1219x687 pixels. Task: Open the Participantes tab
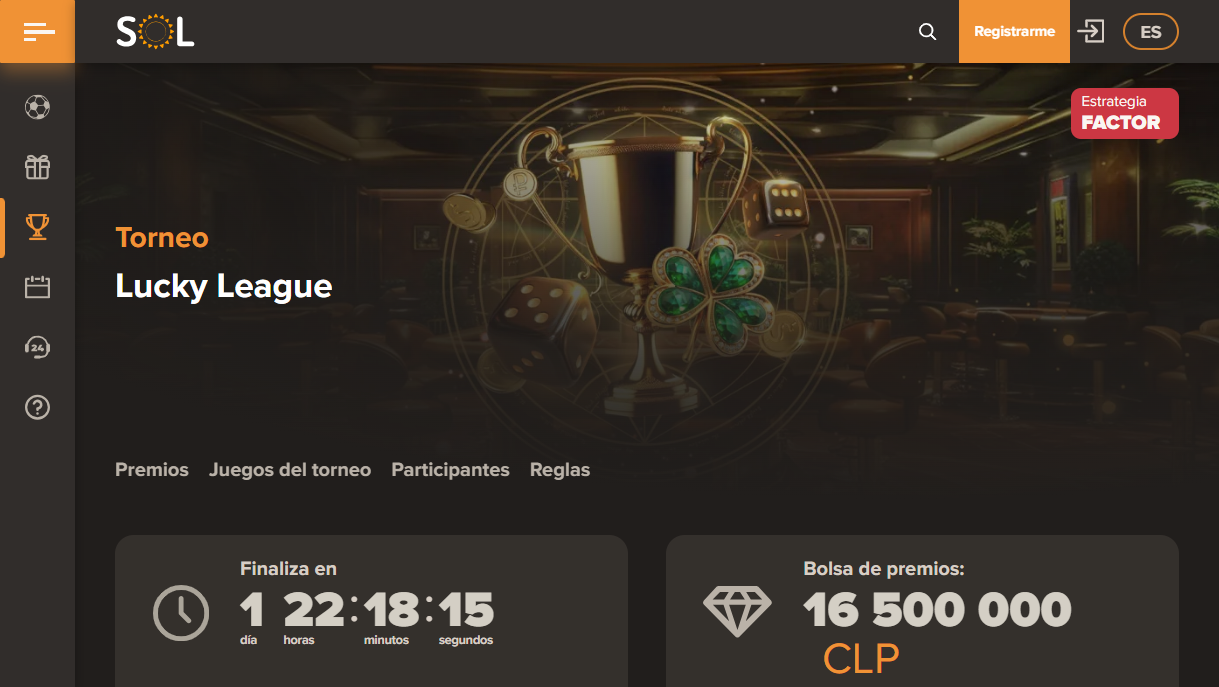(450, 469)
